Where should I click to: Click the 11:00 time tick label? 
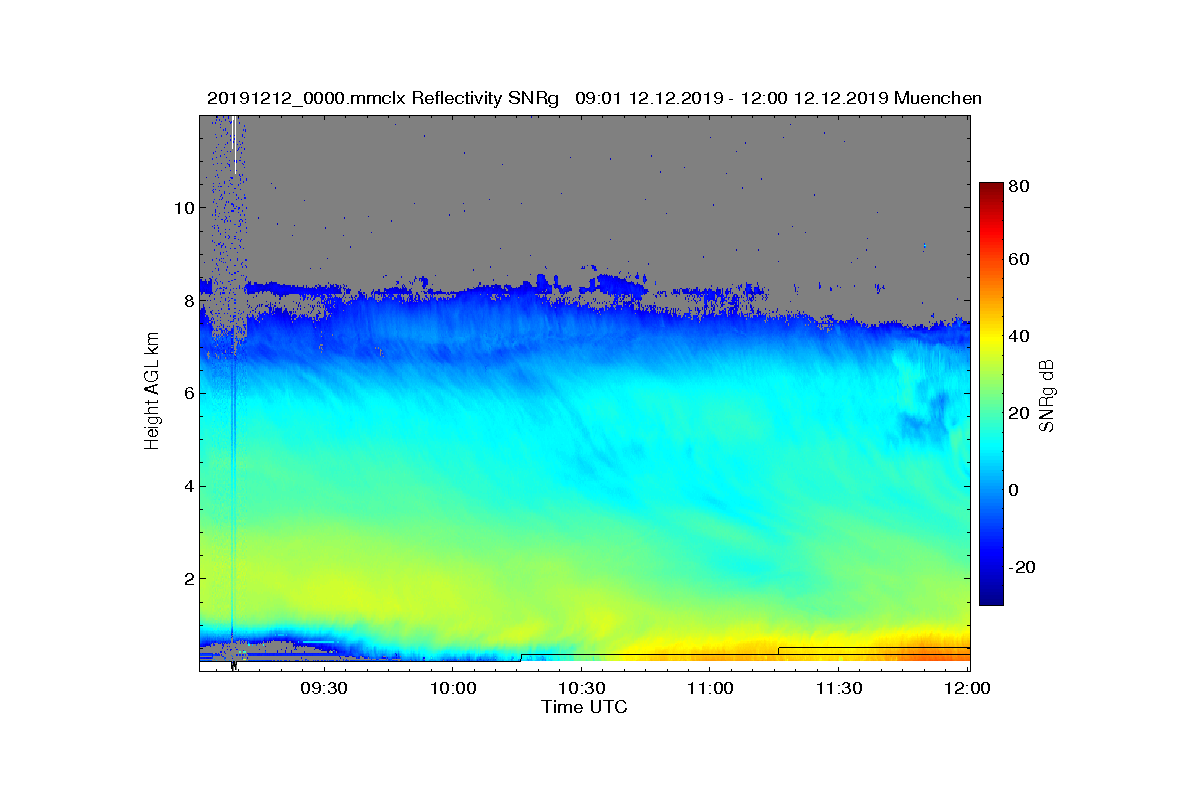(709, 688)
